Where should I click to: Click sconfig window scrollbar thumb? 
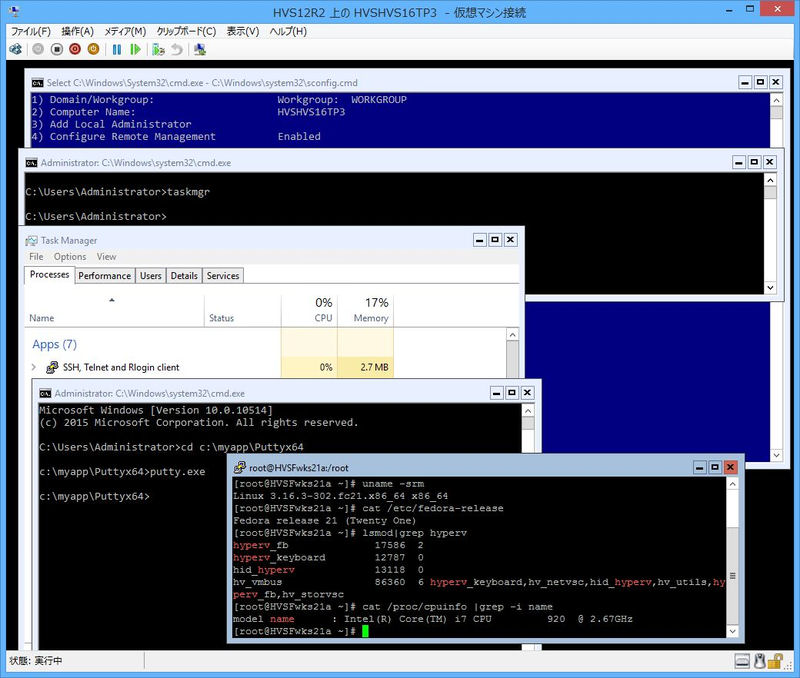tap(777, 112)
